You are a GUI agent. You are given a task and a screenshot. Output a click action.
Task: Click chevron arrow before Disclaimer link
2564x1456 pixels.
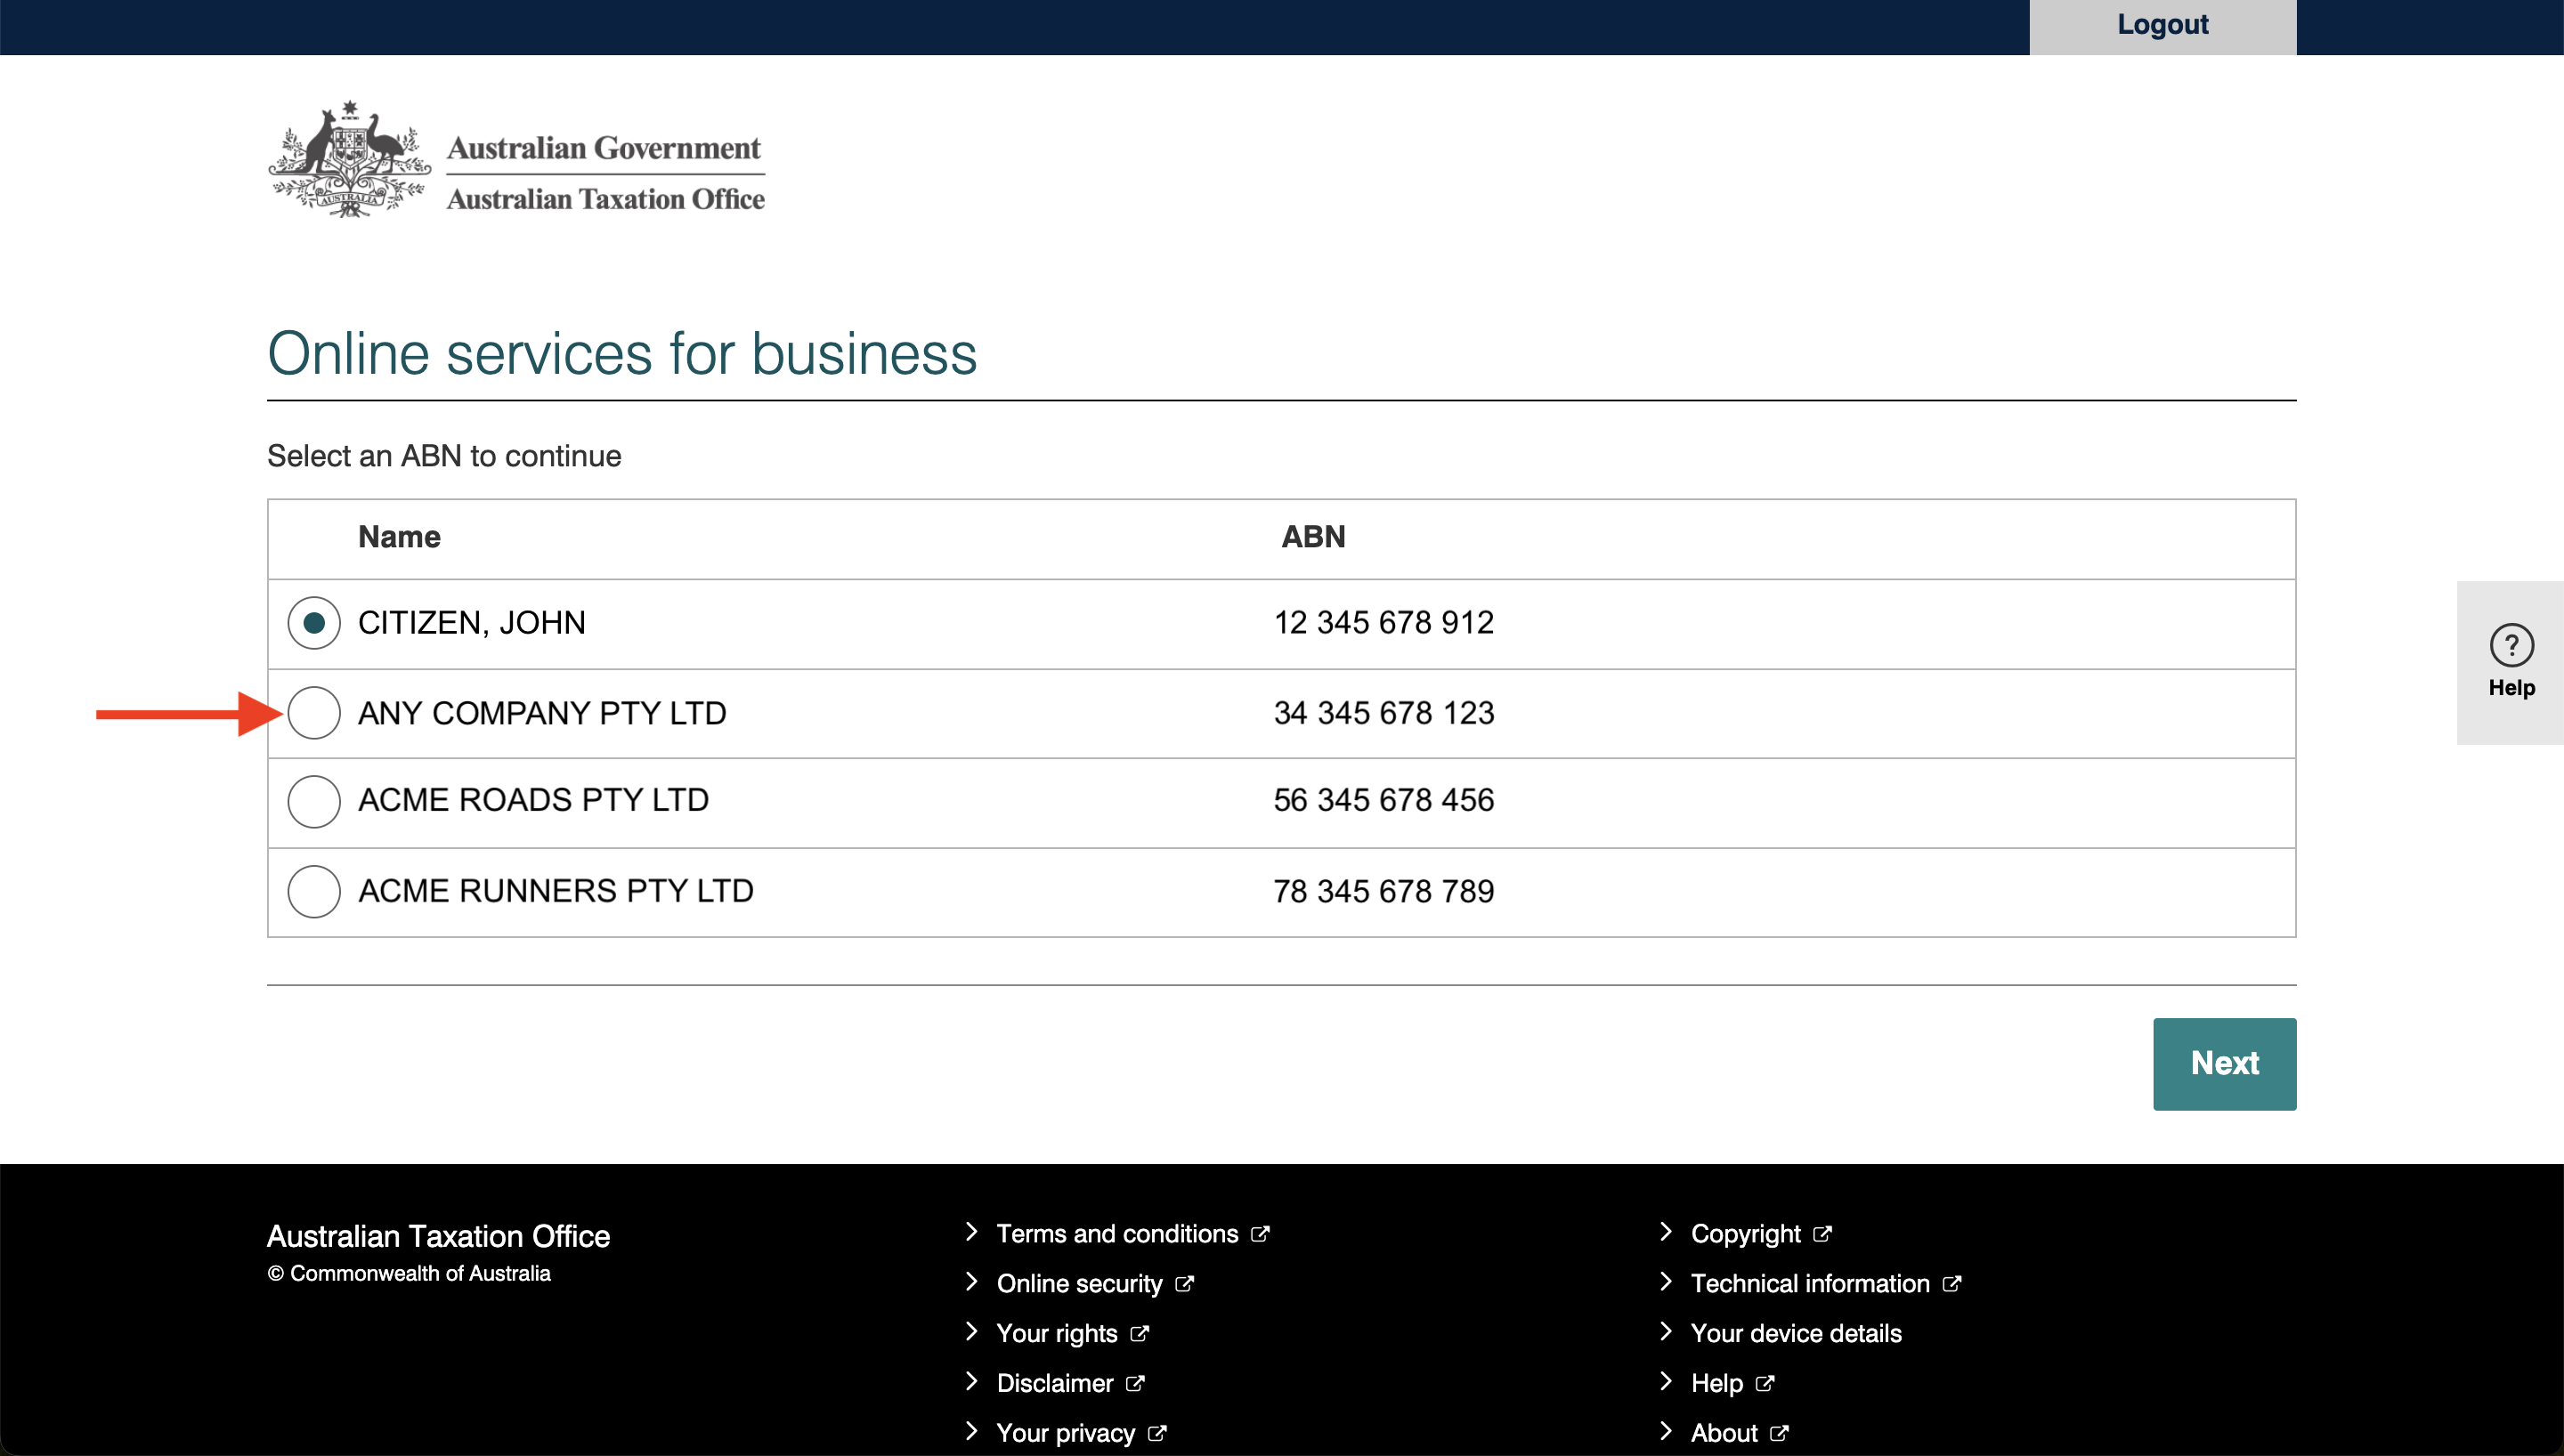971,1381
